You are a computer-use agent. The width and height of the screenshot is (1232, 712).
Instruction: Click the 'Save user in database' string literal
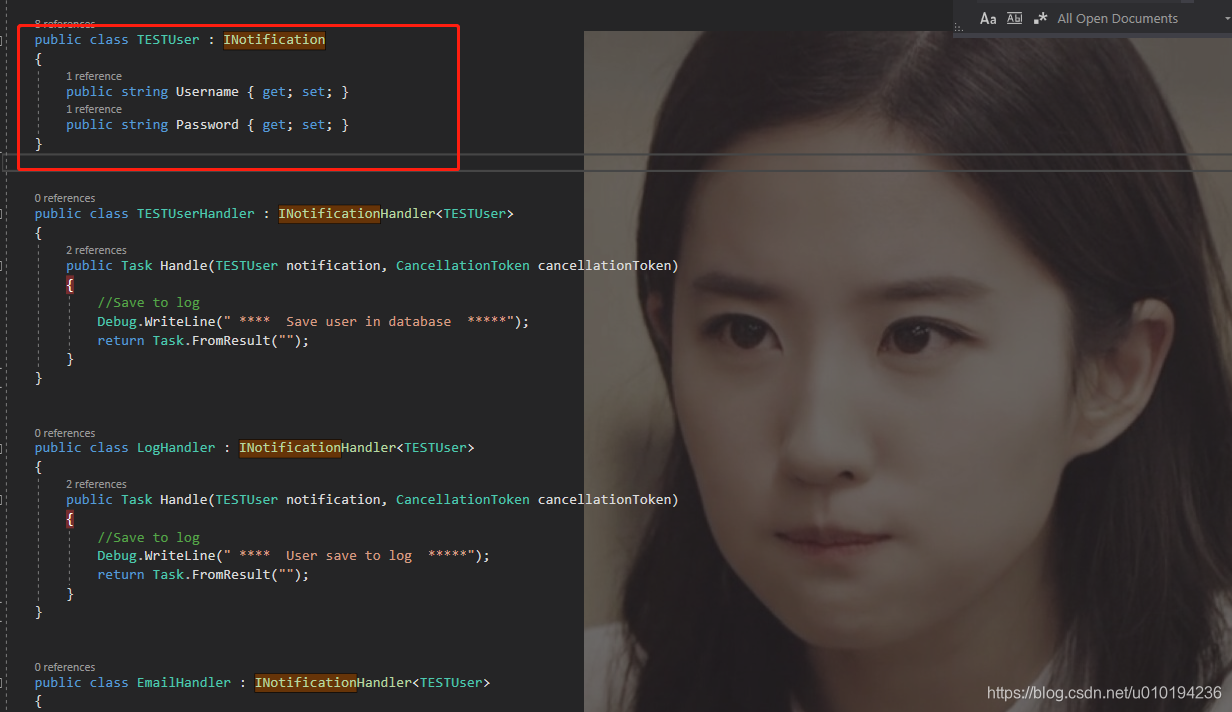pos(368,322)
